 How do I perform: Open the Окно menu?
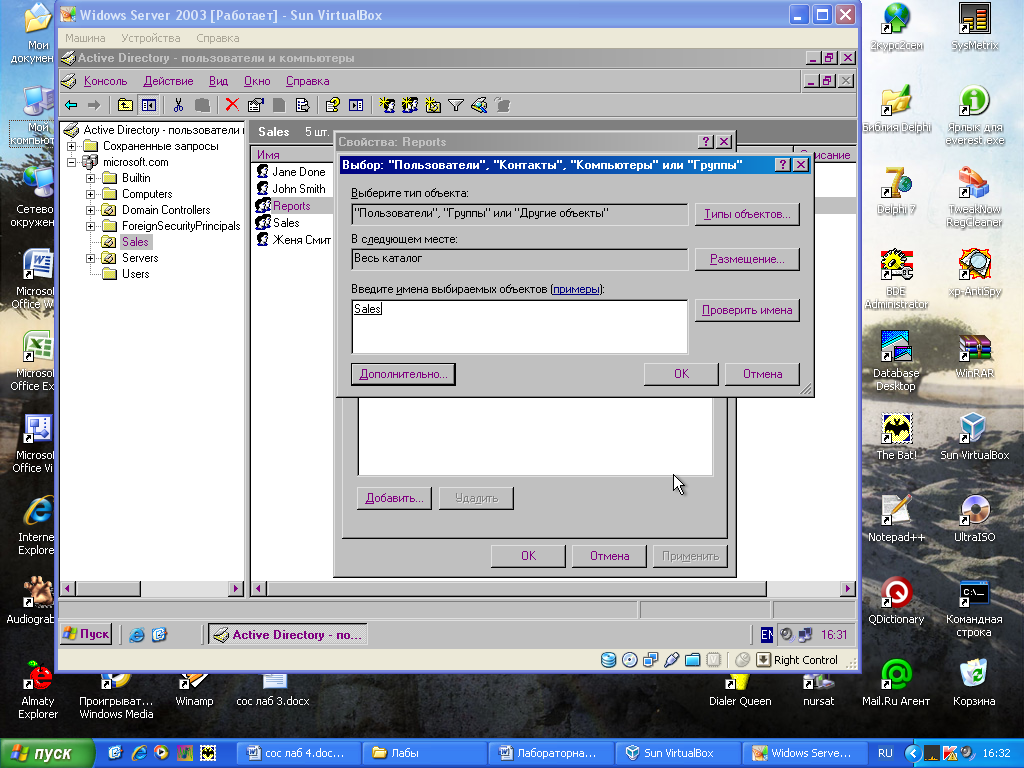pyautogui.click(x=257, y=81)
